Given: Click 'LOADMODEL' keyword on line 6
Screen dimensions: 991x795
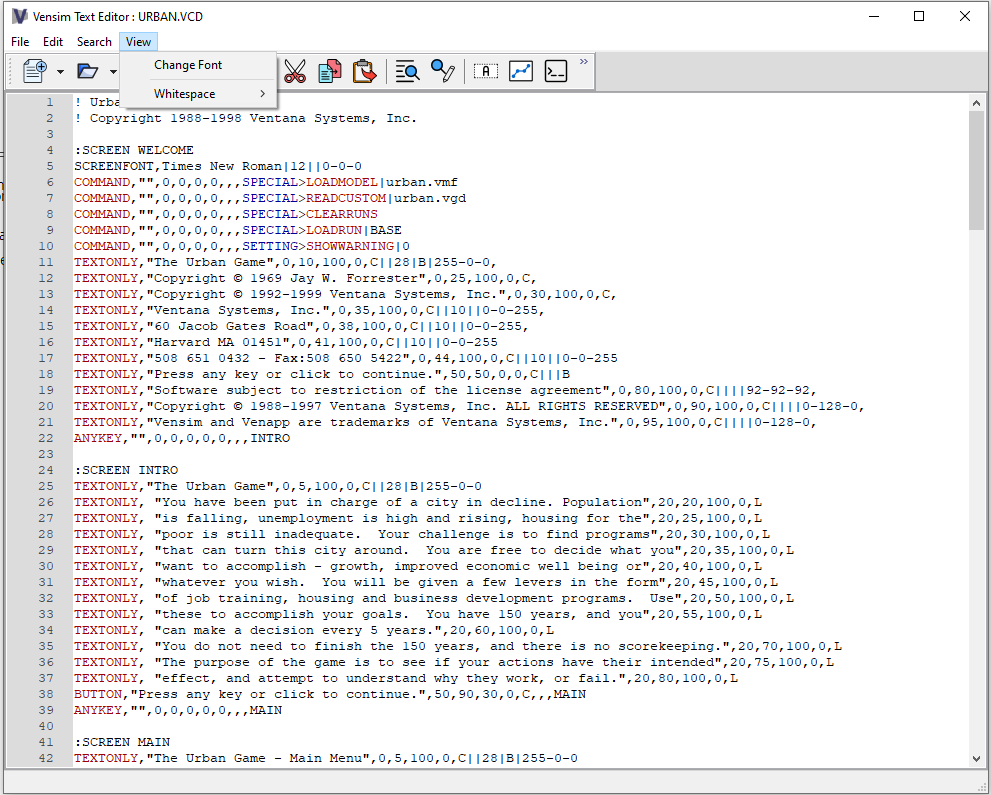Looking at the screenshot, I should click(x=342, y=182).
